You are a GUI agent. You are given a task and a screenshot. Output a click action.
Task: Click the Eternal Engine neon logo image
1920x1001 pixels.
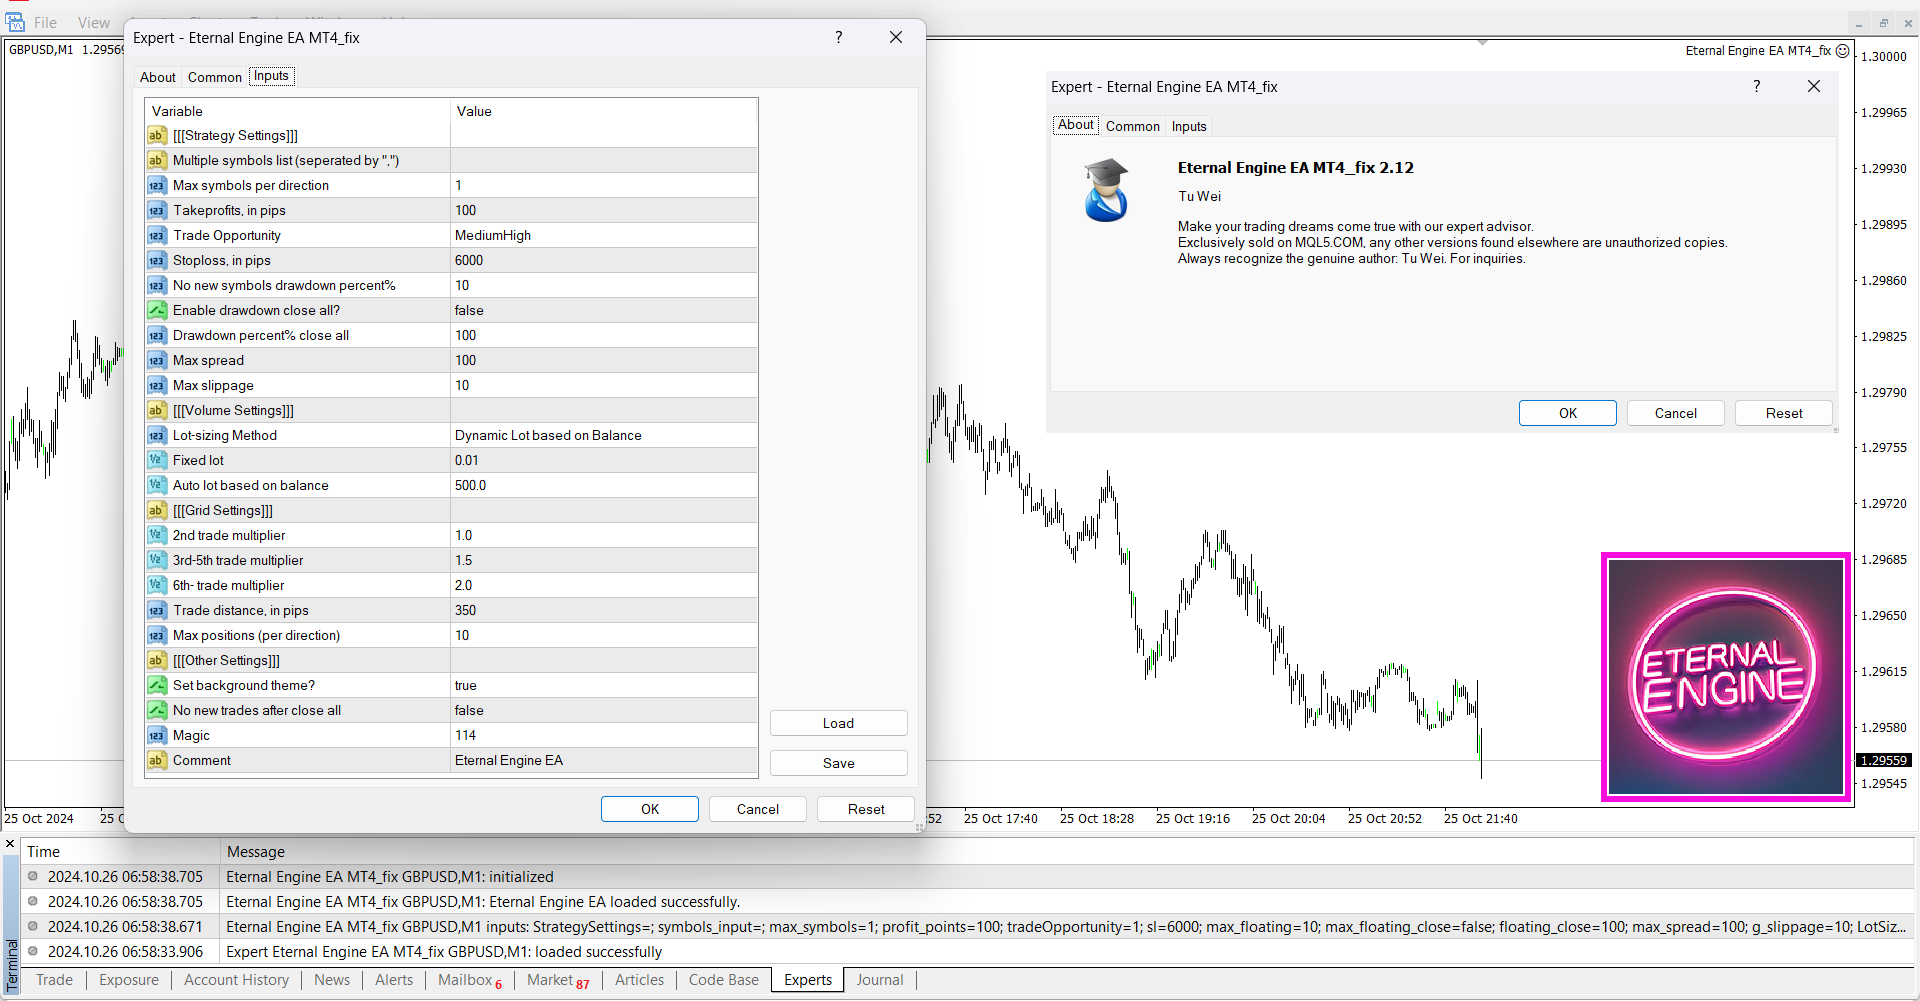click(x=1726, y=677)
